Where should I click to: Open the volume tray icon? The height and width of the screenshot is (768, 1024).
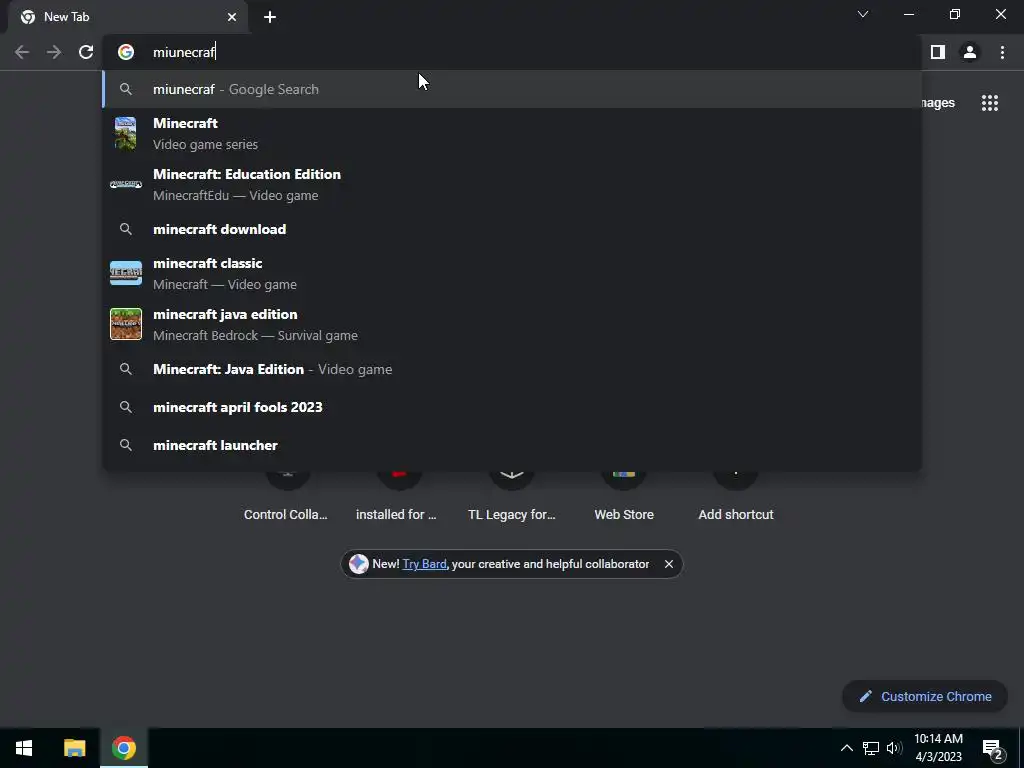(894, 748)
